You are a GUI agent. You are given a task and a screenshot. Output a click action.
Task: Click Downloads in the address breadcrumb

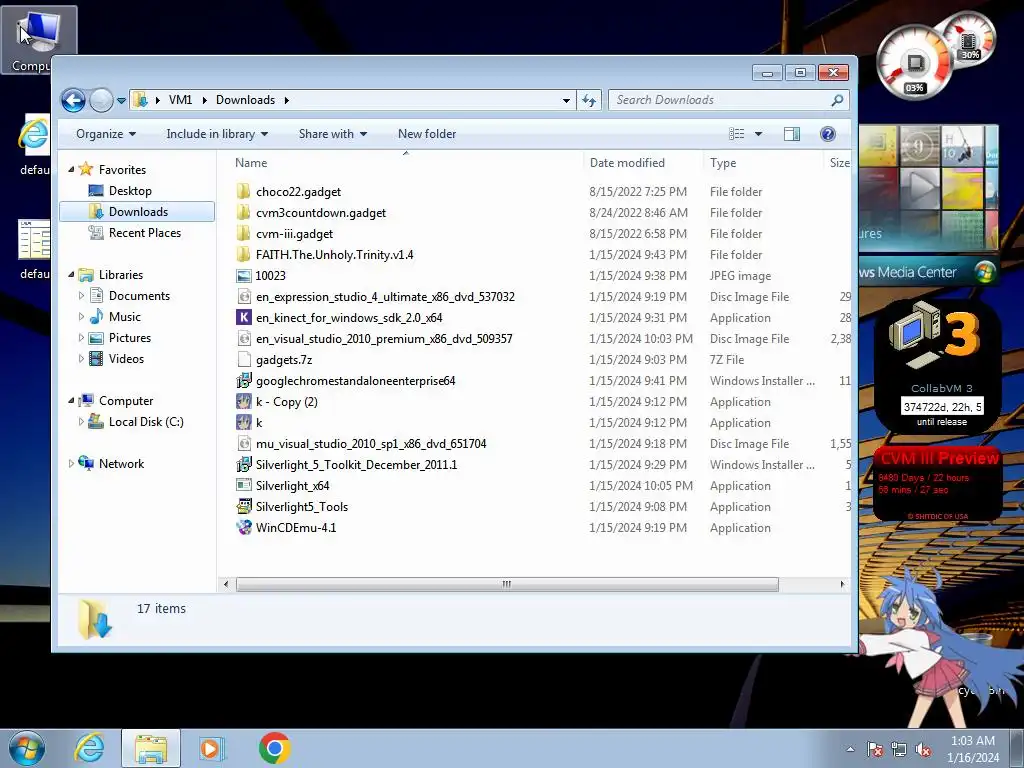246,100
